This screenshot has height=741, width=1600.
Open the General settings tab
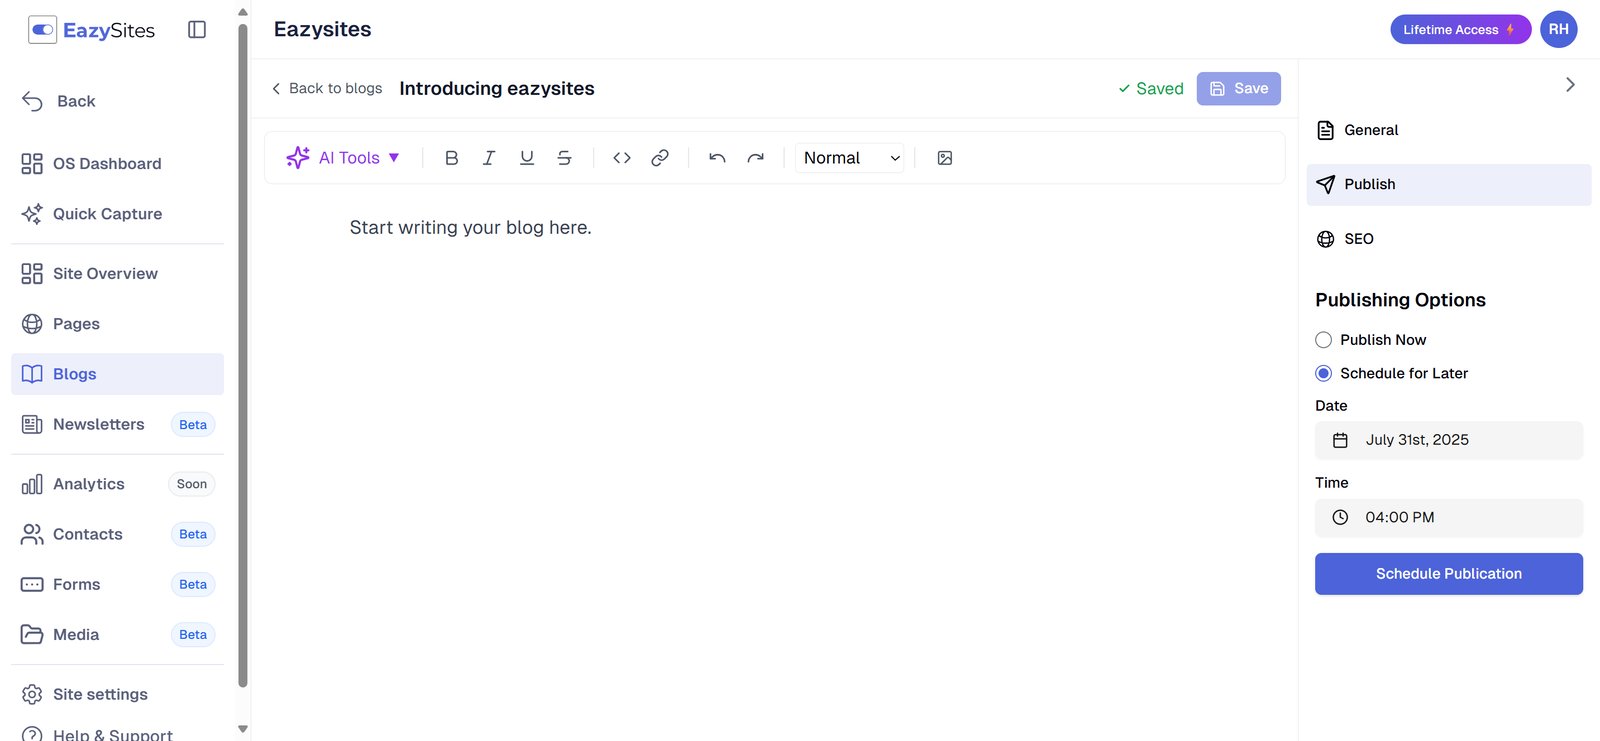pos(1449,130)
